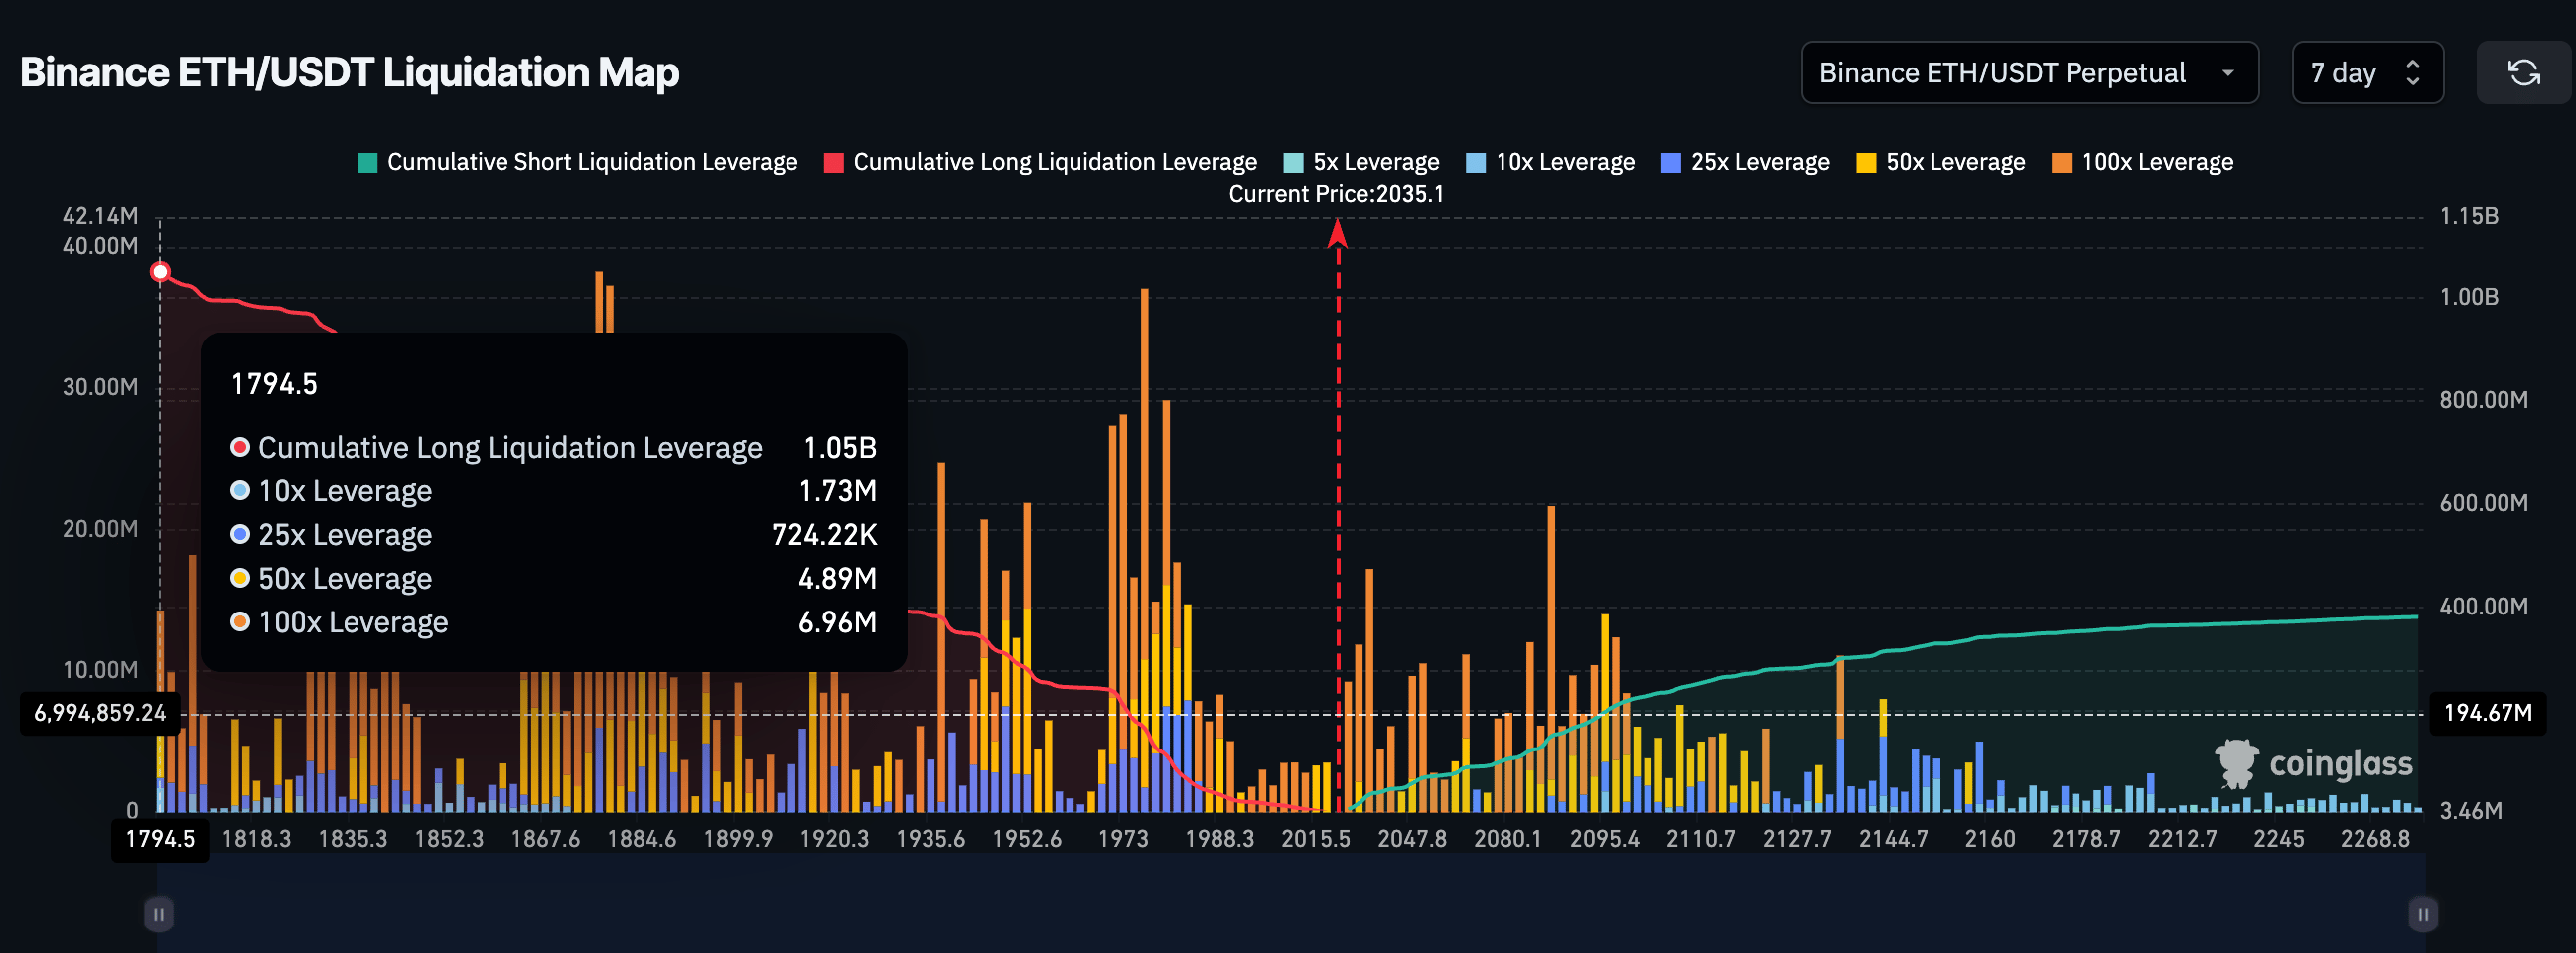The image size is (2576, 953).
Task: Click the red current price arrowhead
Action: coord(1337,234)
